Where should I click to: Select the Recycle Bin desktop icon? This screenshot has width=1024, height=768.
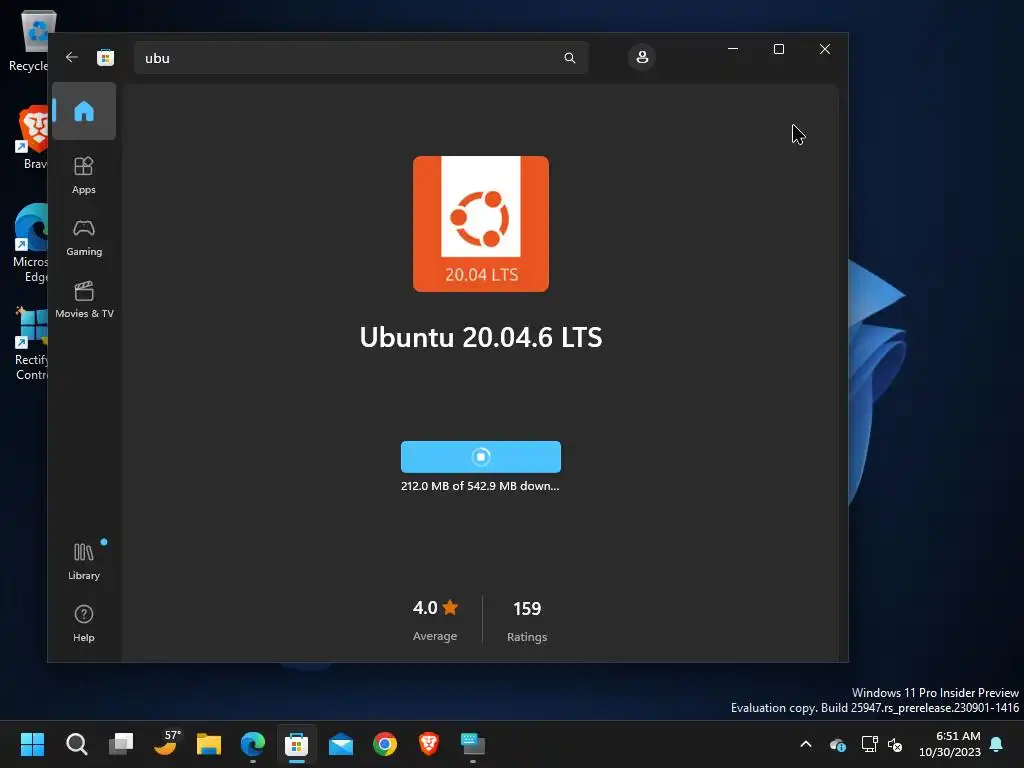(29, 41)
